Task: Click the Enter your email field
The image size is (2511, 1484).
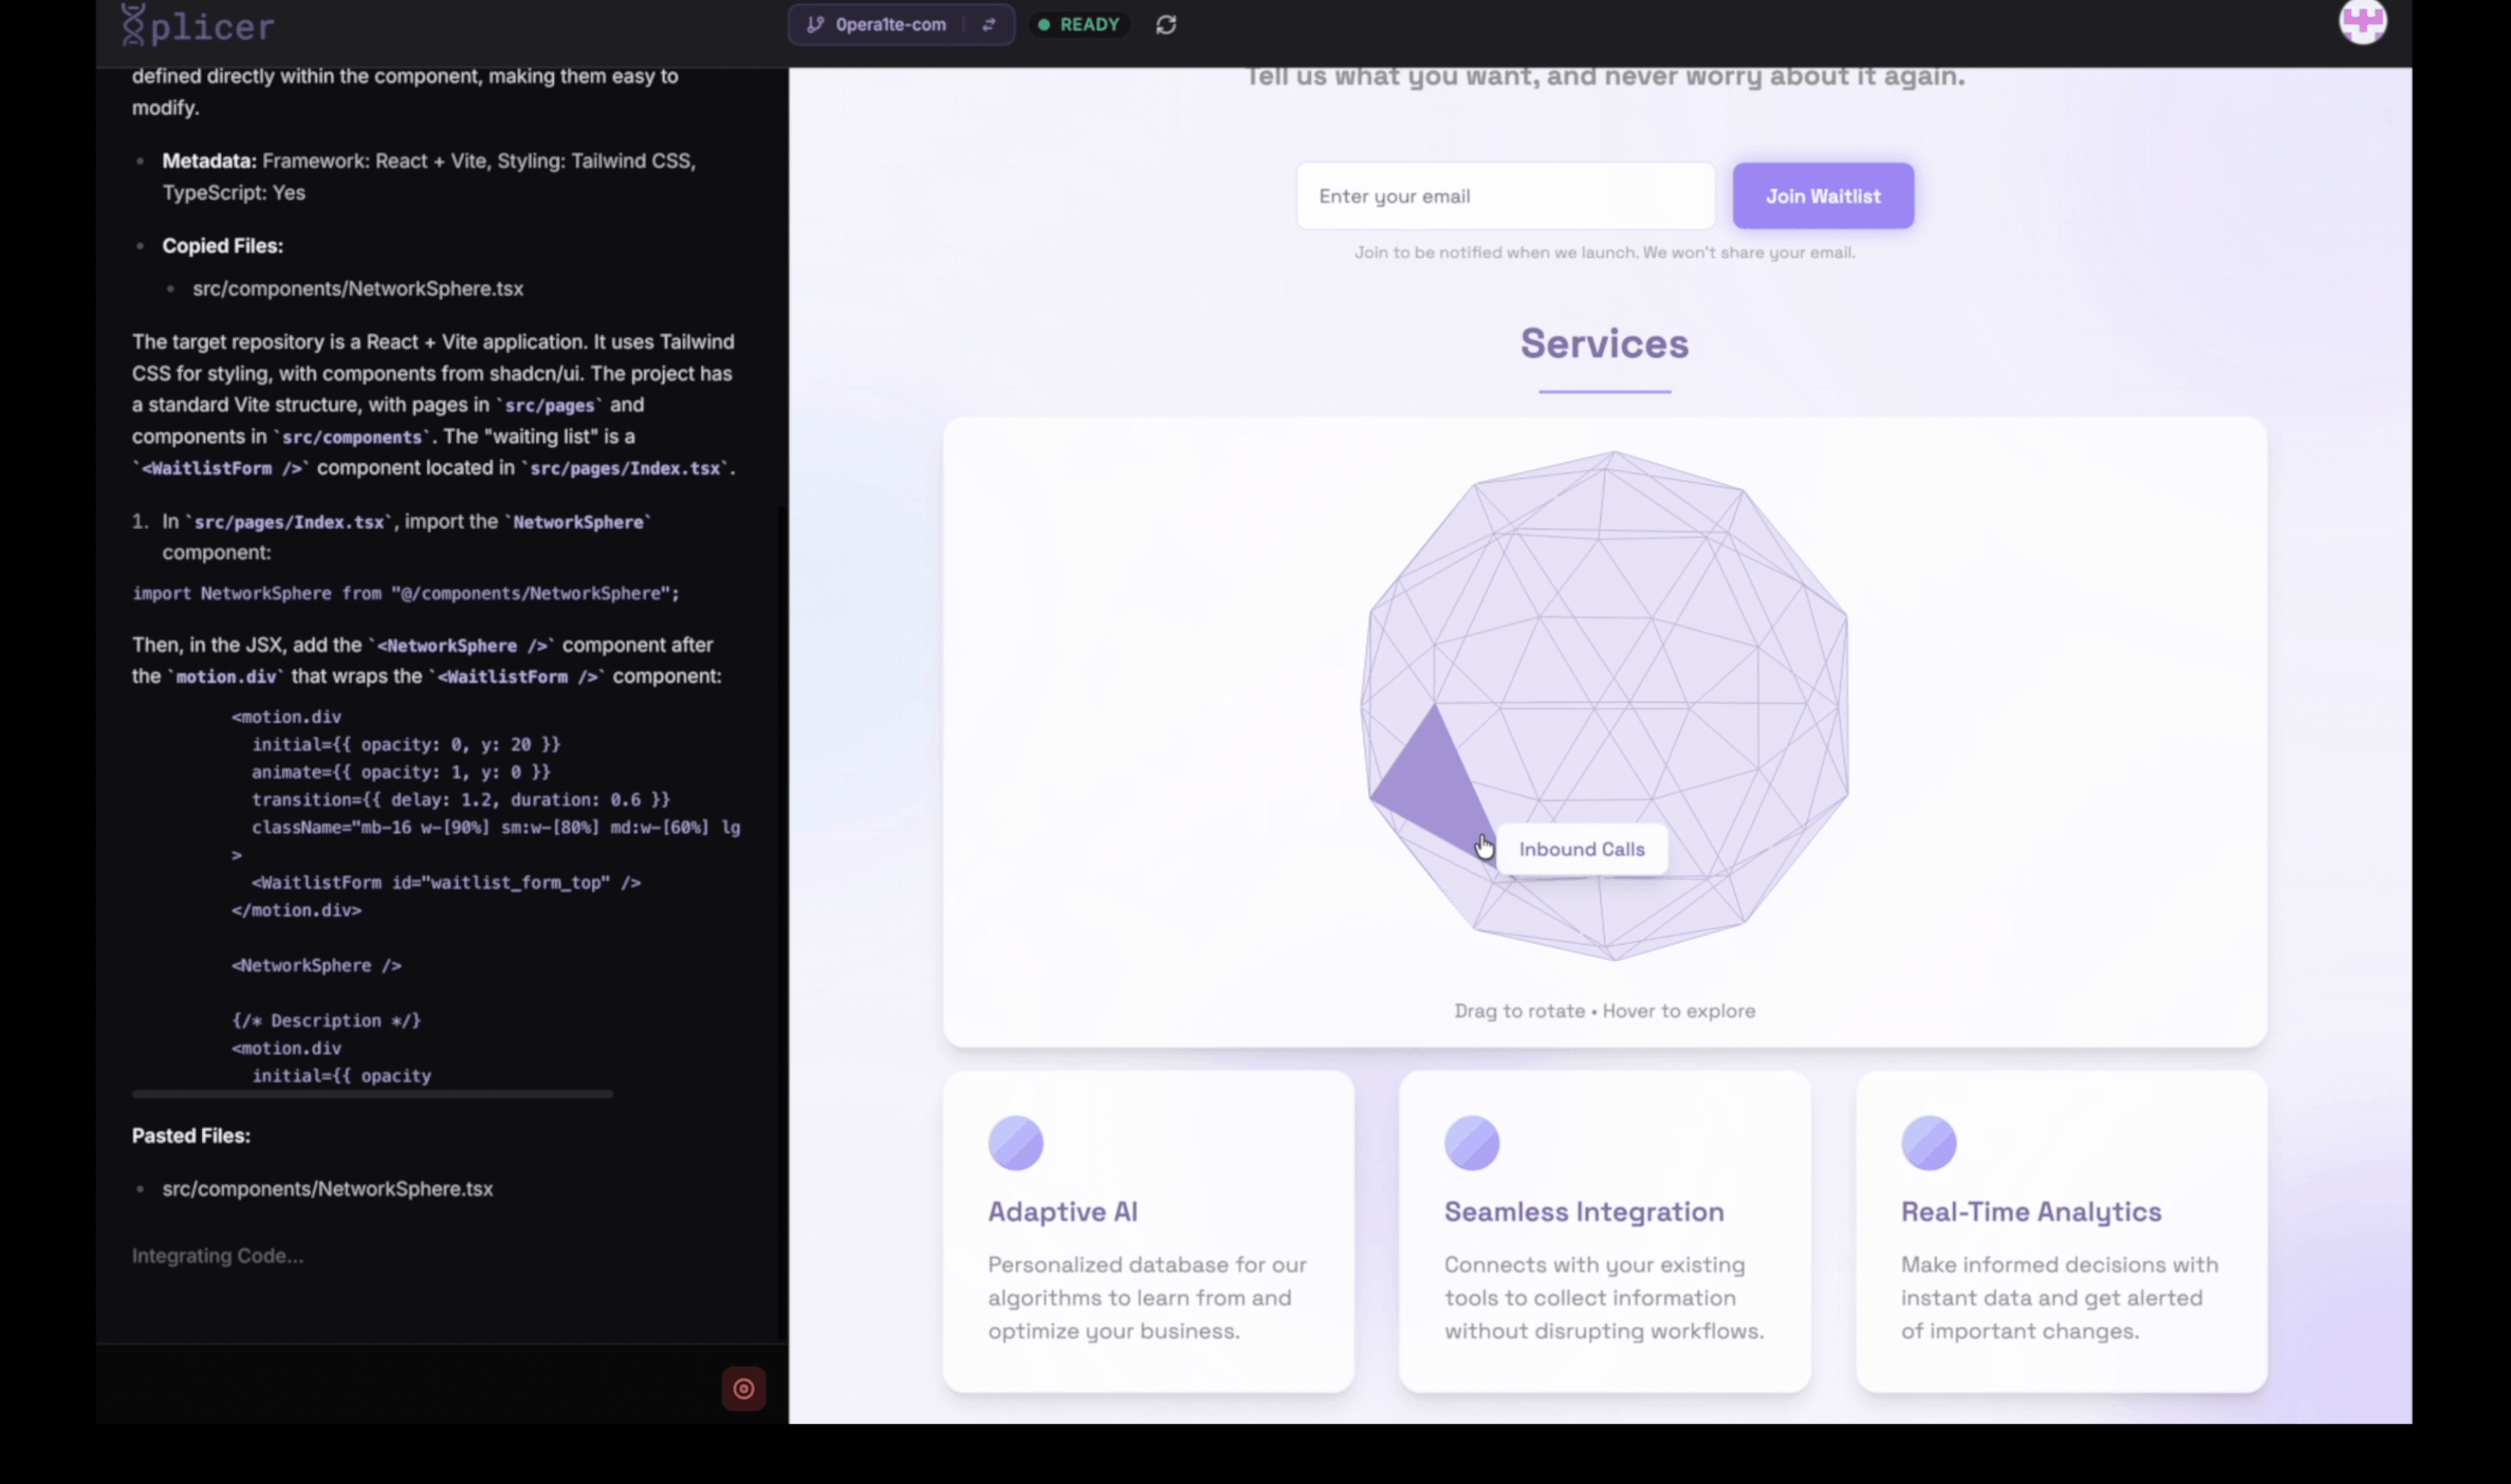Action: point(1505,196)
